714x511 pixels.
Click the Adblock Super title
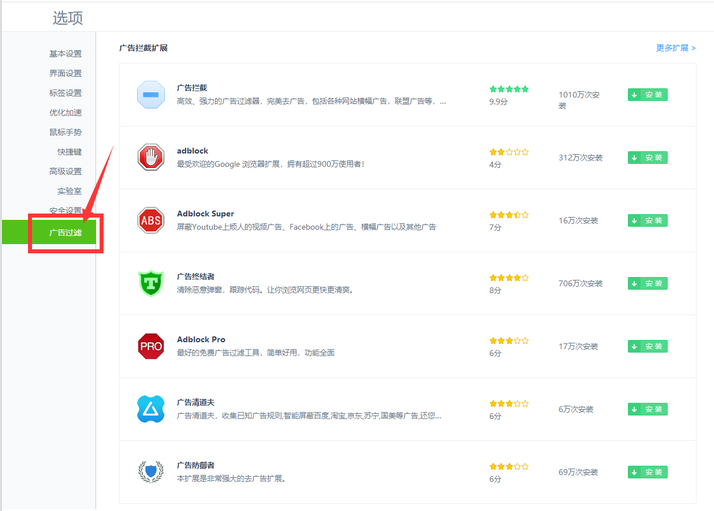[x=205, y=214]
